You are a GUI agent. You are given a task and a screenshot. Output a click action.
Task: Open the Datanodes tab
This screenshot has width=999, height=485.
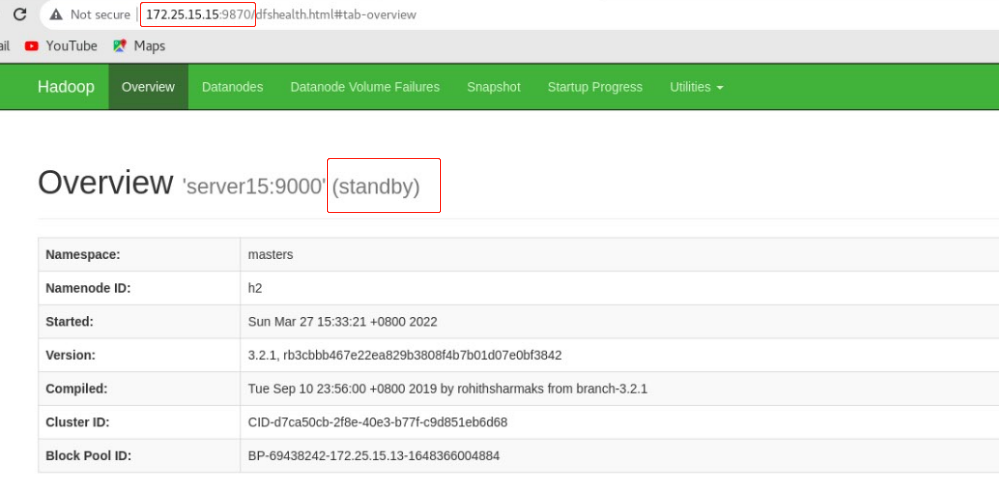coord(233,87)
